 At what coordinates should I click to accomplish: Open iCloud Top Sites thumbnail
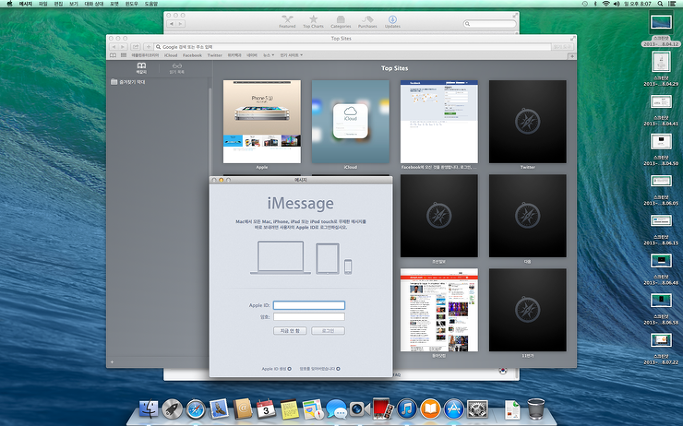coord(351,122)
